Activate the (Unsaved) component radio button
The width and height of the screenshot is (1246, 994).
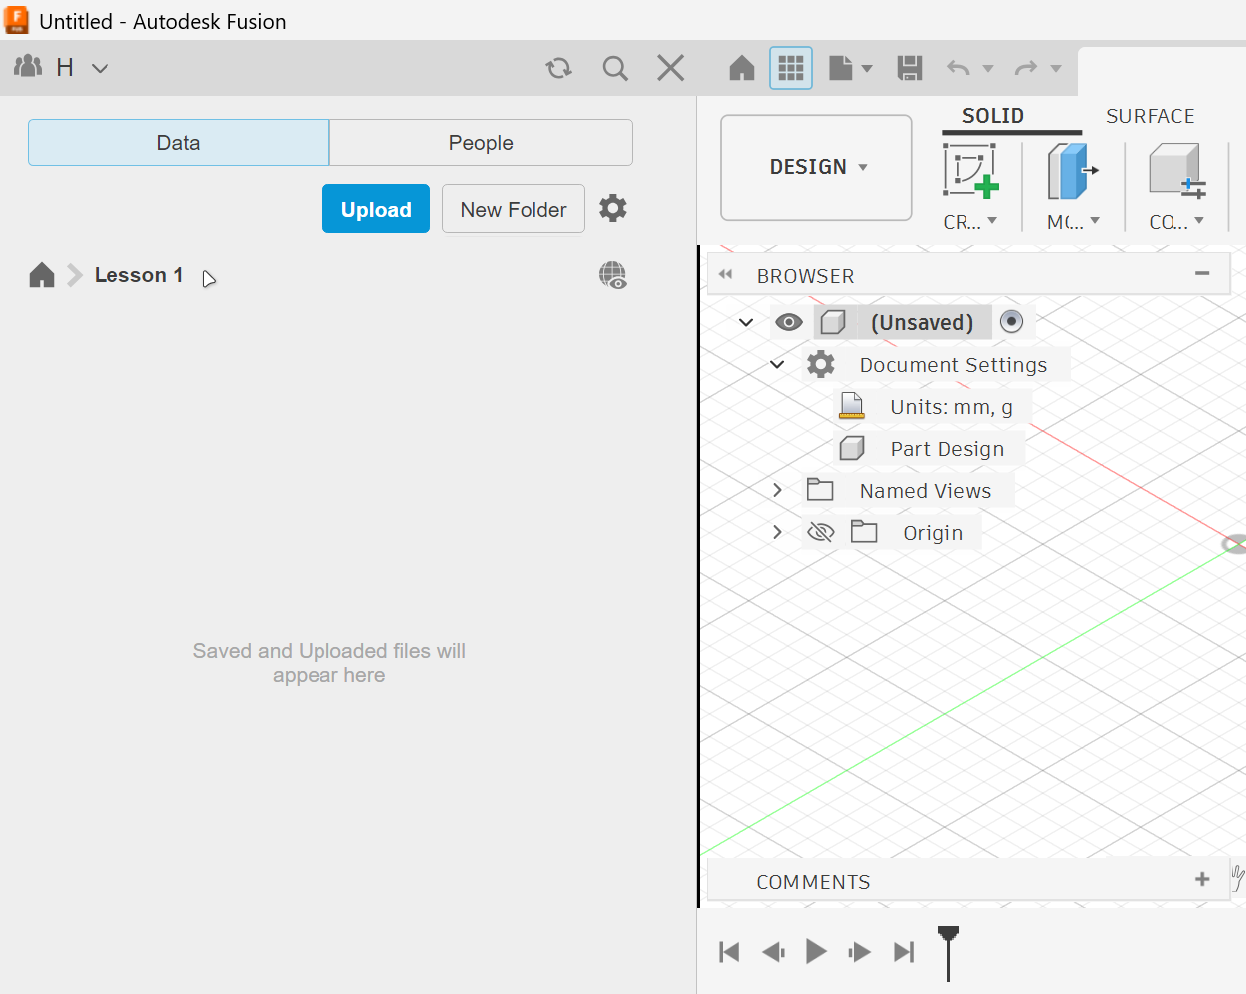(x=1012, y=321)
